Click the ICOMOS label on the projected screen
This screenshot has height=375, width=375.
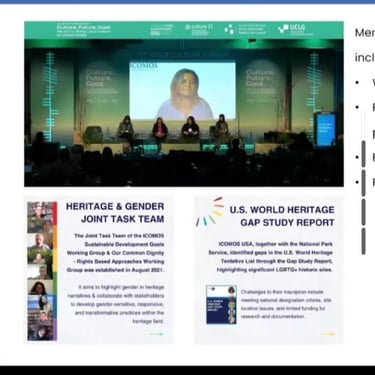(144, 66)
